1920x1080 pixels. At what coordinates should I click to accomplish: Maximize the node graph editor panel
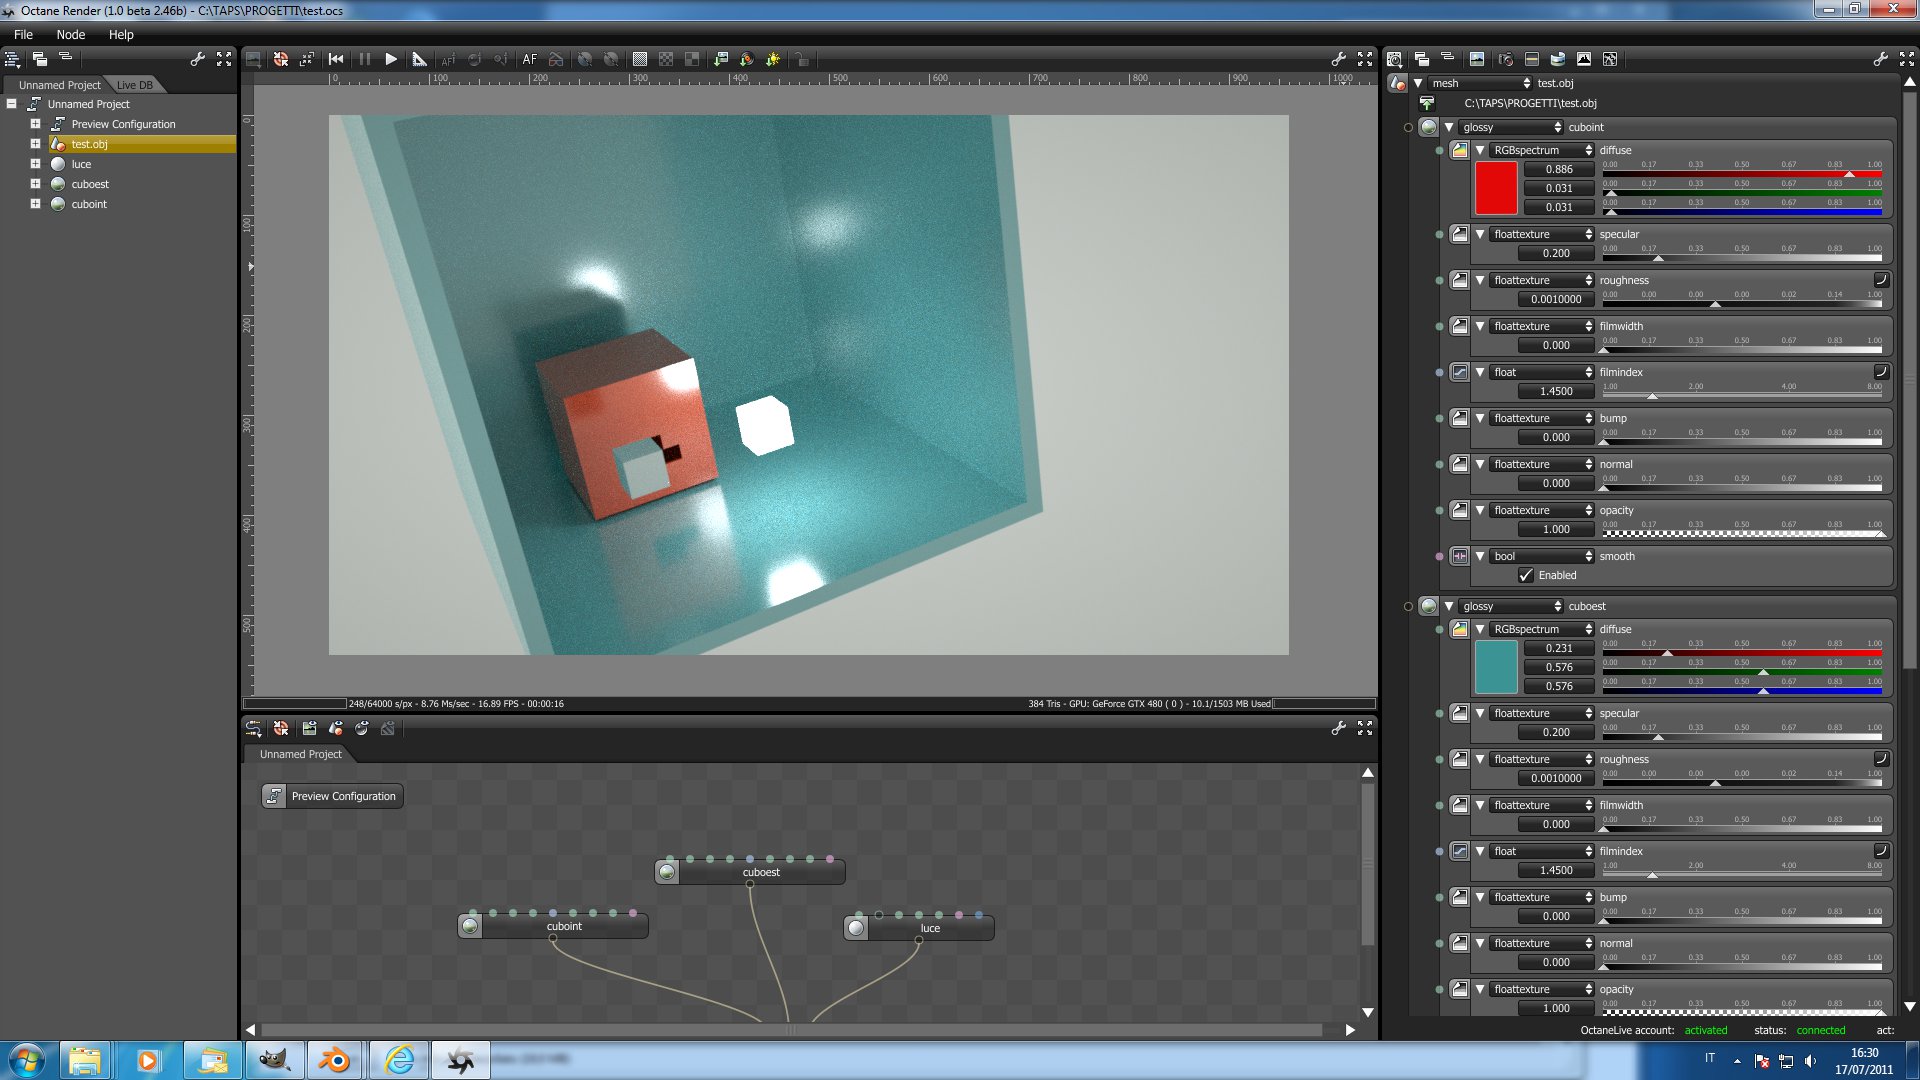point(1365,728)
